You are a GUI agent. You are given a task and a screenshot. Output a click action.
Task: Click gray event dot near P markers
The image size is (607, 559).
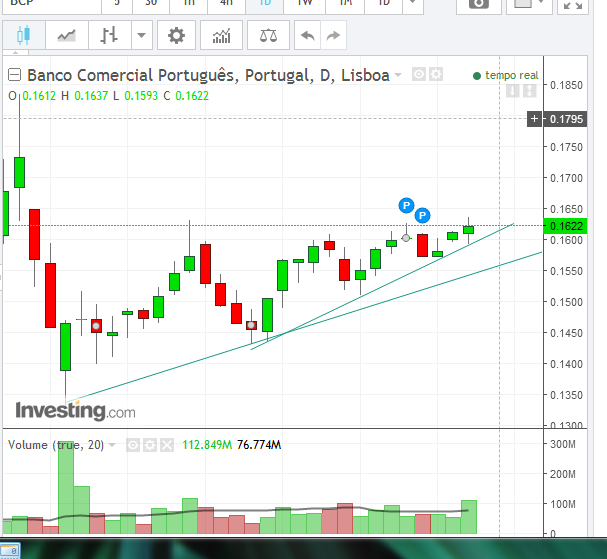tap(406, 238)
